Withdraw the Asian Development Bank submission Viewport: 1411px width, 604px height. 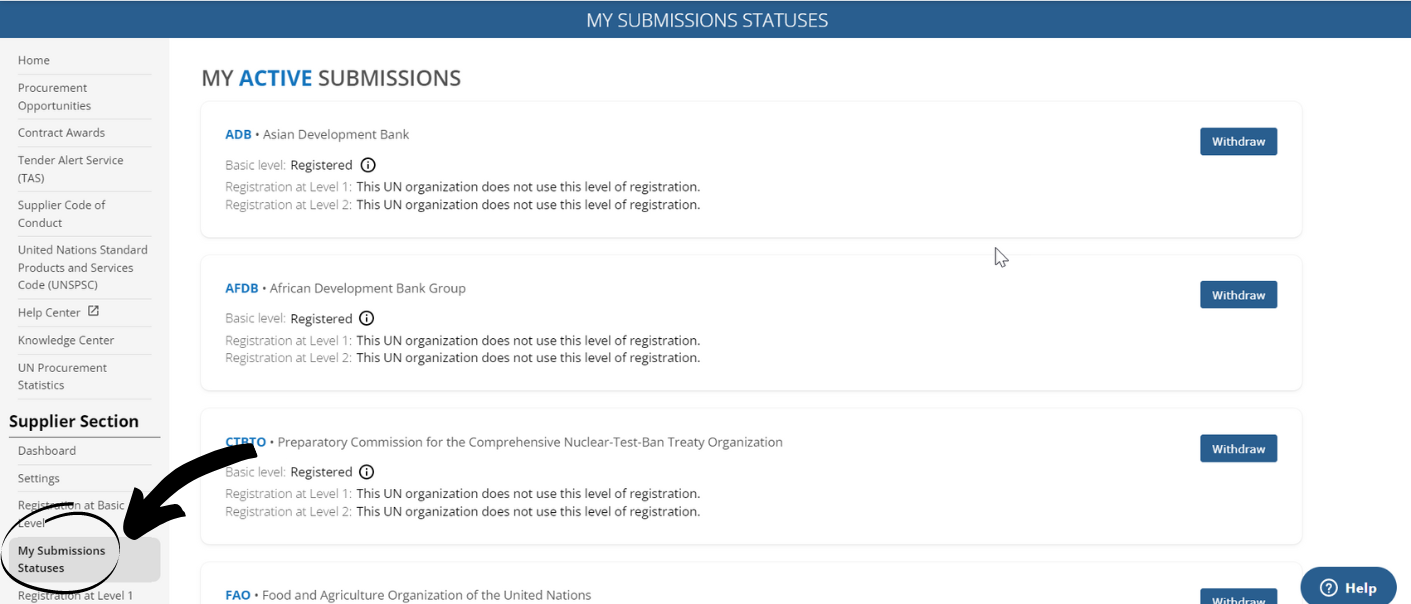[1238, 142]
